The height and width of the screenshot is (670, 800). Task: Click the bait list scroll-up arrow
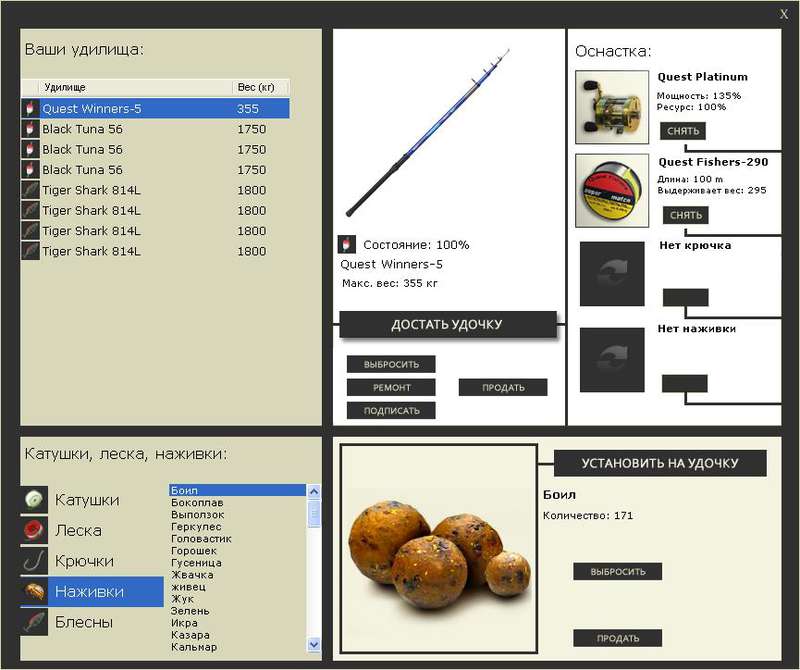point(314,491)
